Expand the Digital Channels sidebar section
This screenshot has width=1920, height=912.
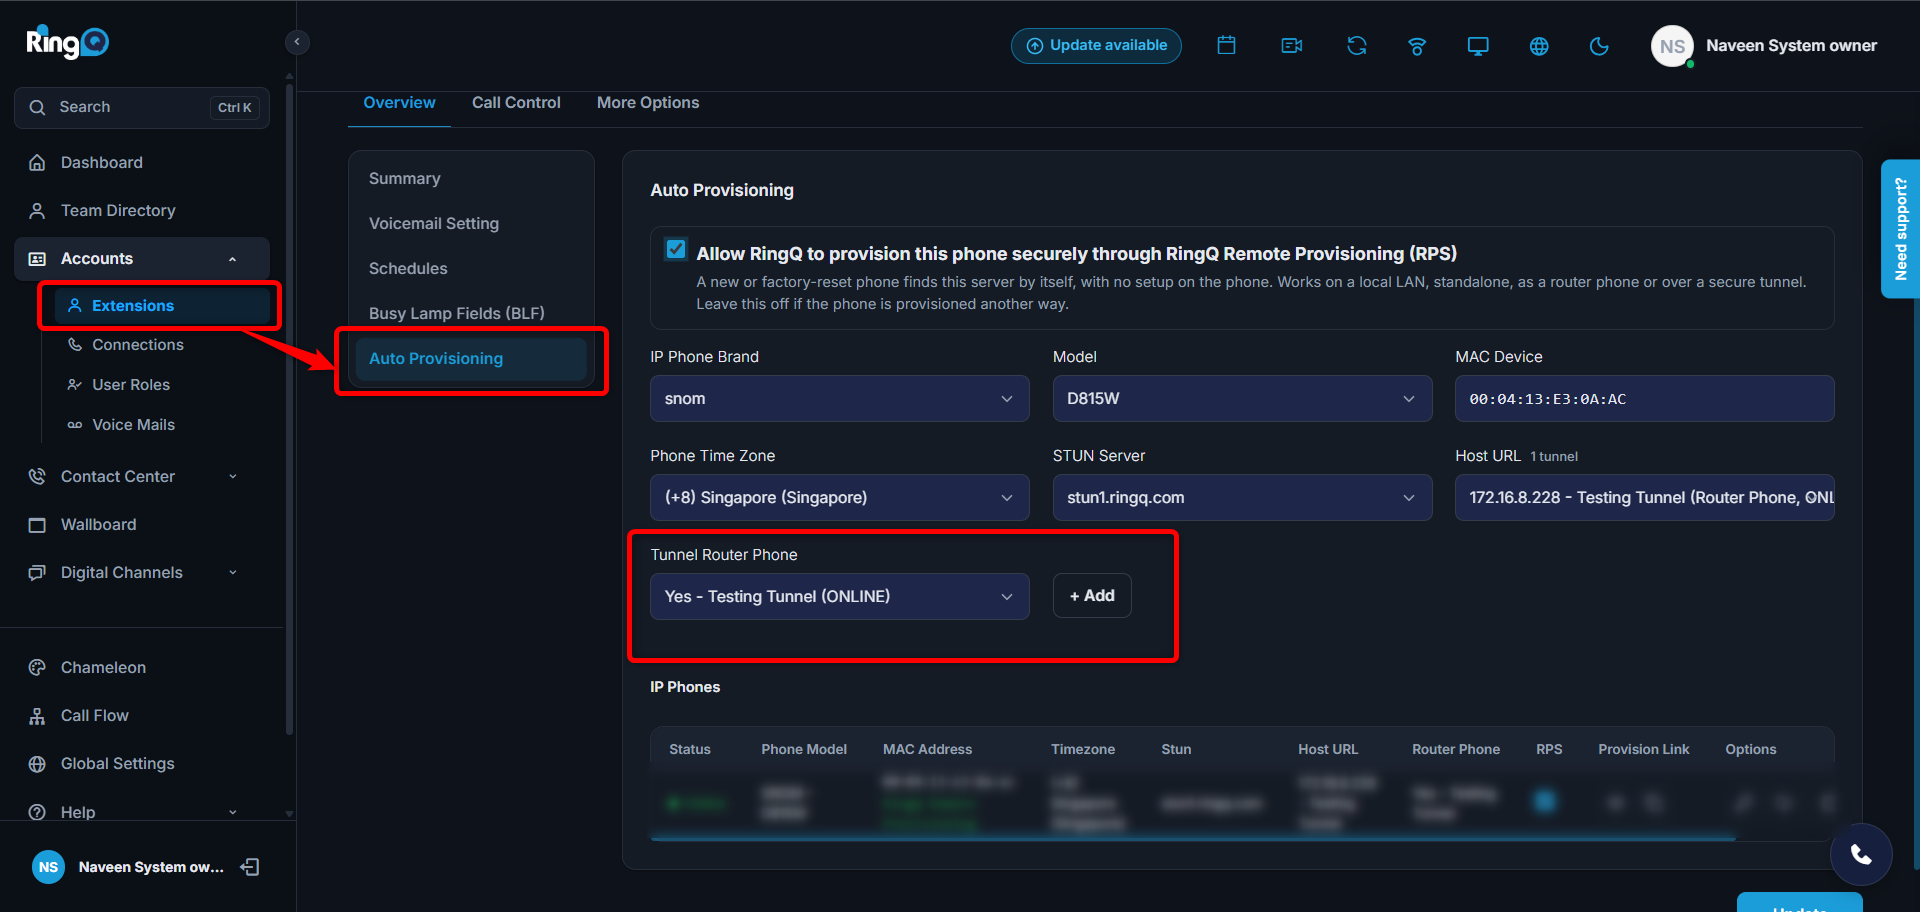click(x=142, y=572)
